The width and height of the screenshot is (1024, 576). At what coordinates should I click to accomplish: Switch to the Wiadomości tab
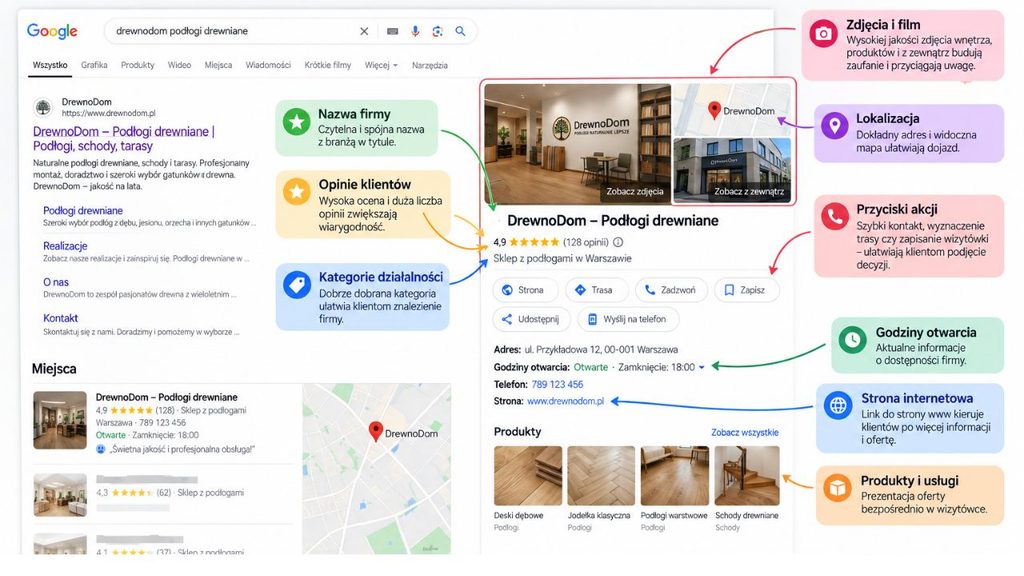pyautogui.click(x=268, y=65)
